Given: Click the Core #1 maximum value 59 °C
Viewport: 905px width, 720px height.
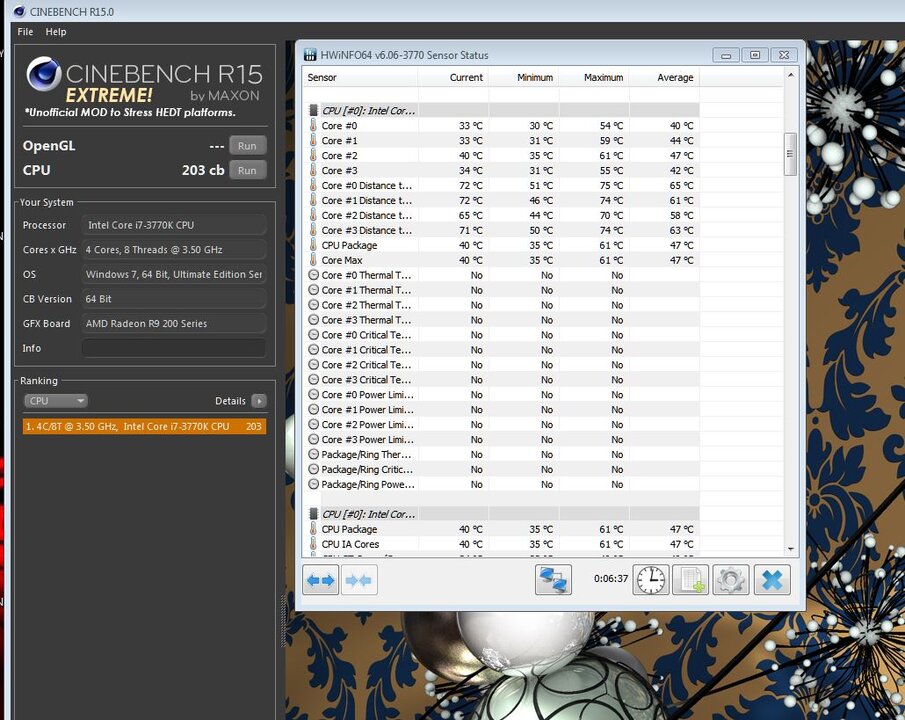Looking at the screenshot, I should click(611, 140).
